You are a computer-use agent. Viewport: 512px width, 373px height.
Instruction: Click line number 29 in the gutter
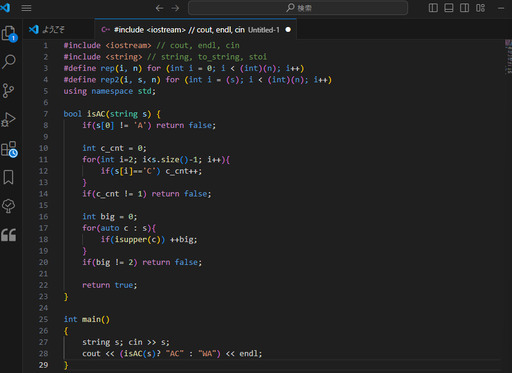(x=43, y=365)
